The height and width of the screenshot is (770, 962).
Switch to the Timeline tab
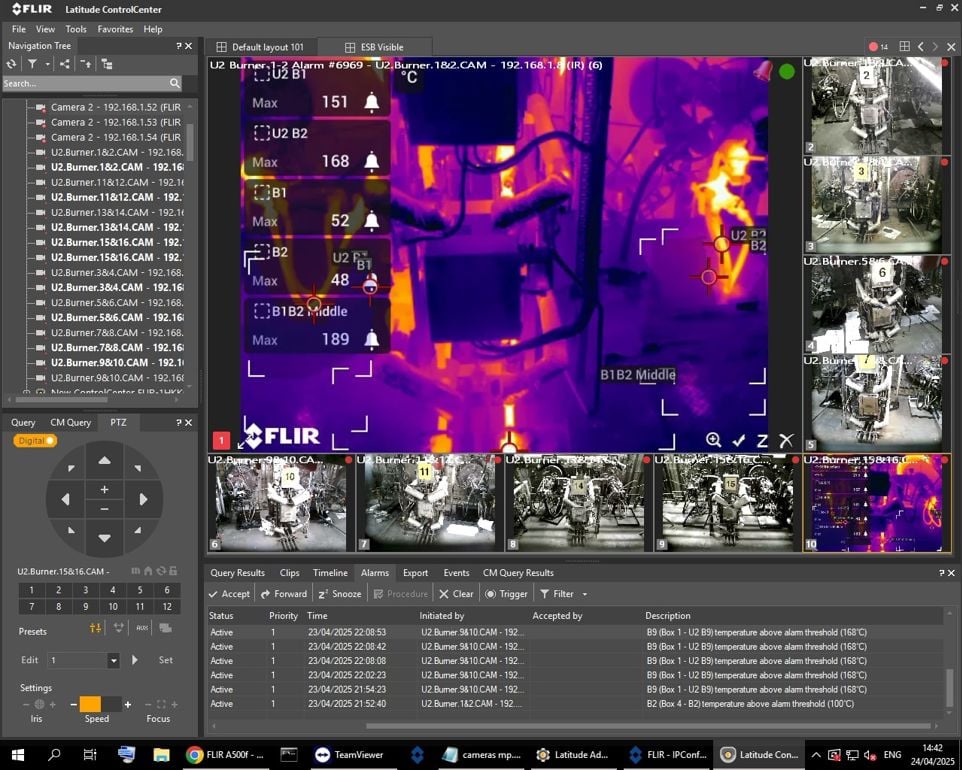[x=329, y=573]
